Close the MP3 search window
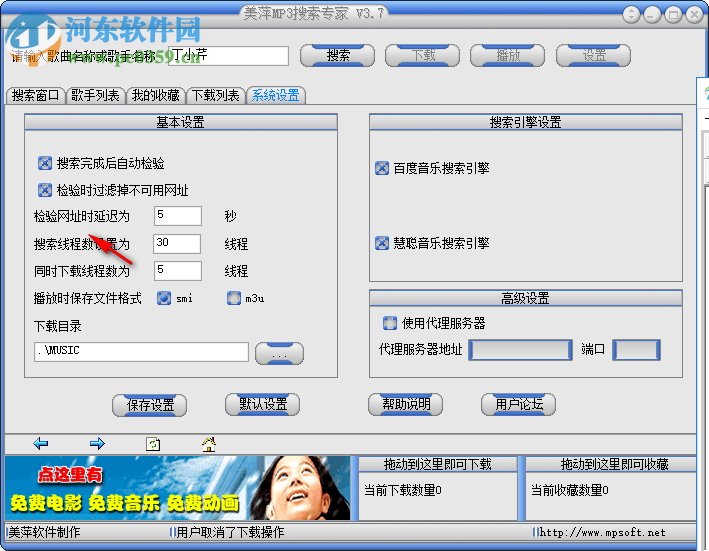The image size is (709, 551). pyautogui.click(x=694, y=15)
